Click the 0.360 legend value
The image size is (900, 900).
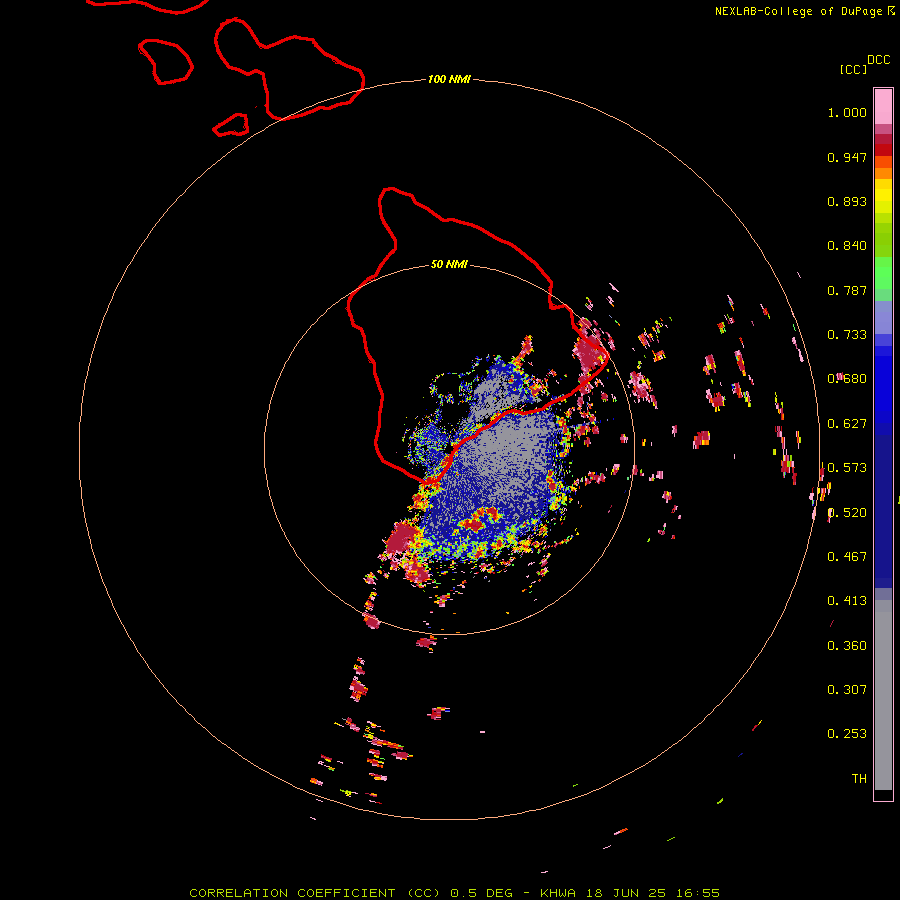847,646
